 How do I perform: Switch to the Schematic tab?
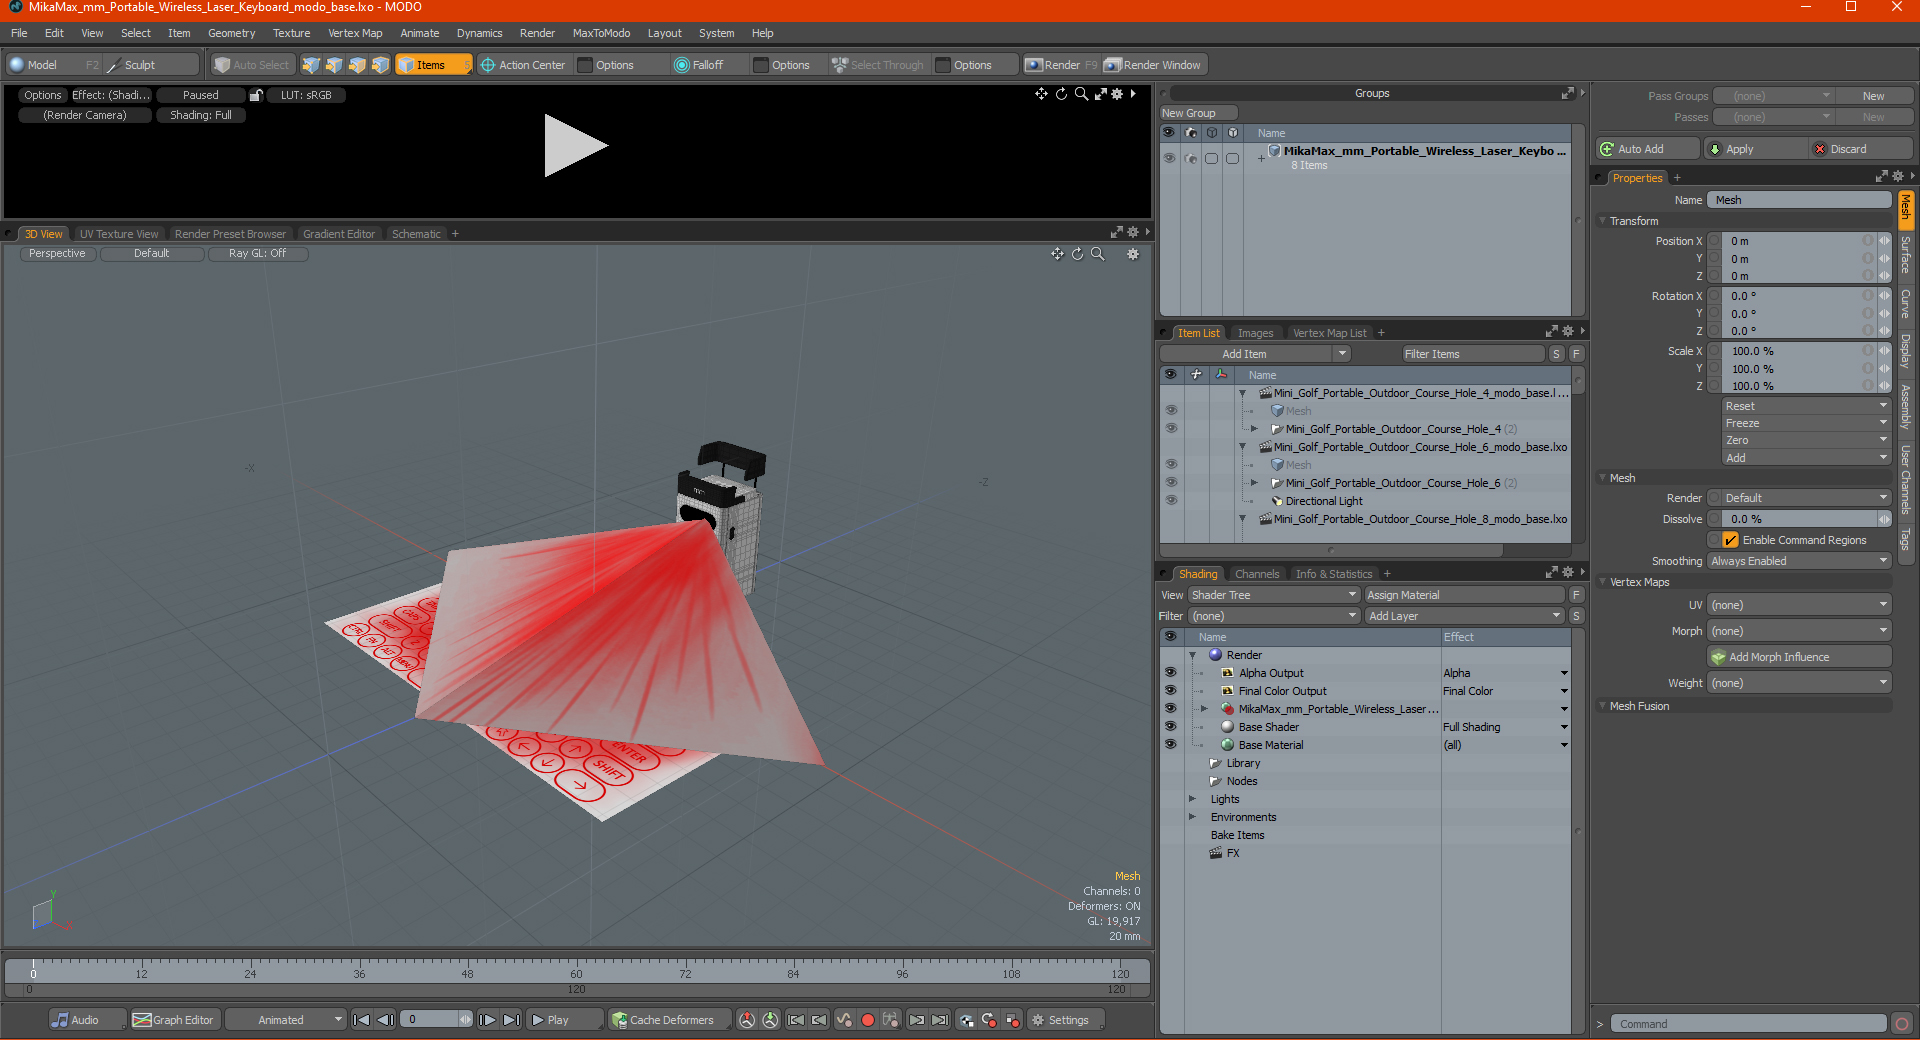click(416, 234)
